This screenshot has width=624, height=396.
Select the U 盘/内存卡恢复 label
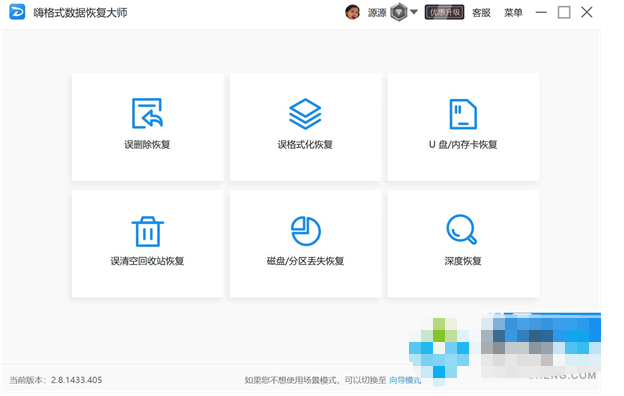(463, 144)
